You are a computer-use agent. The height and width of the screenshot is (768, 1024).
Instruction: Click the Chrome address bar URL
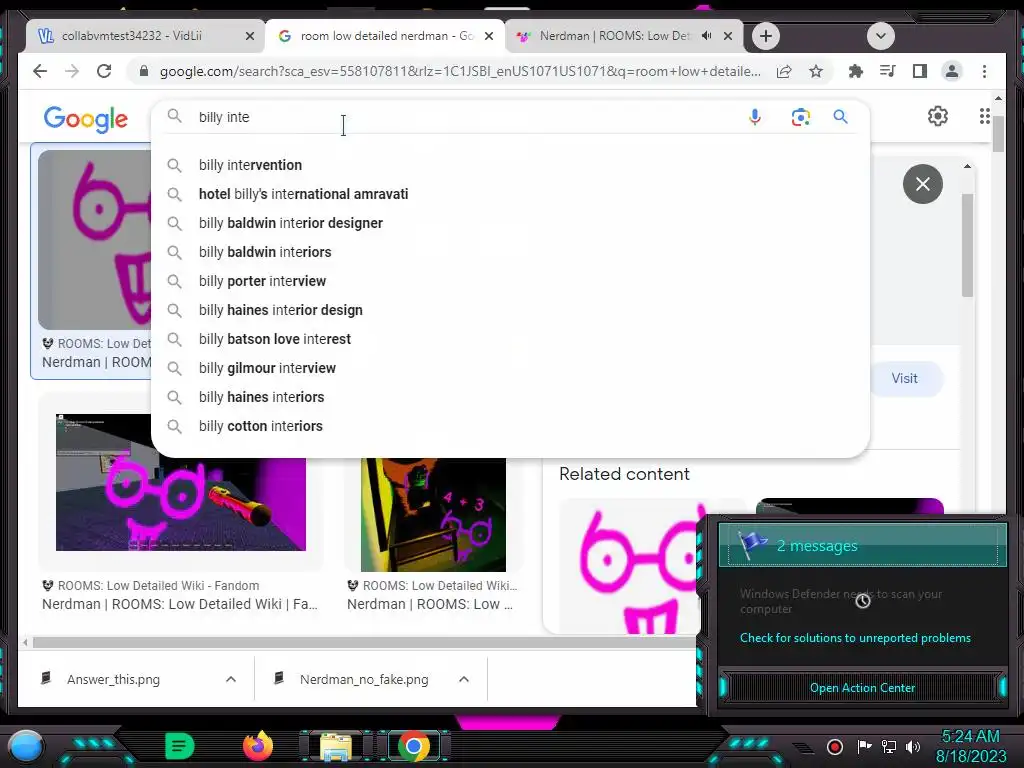pos(460,71)
